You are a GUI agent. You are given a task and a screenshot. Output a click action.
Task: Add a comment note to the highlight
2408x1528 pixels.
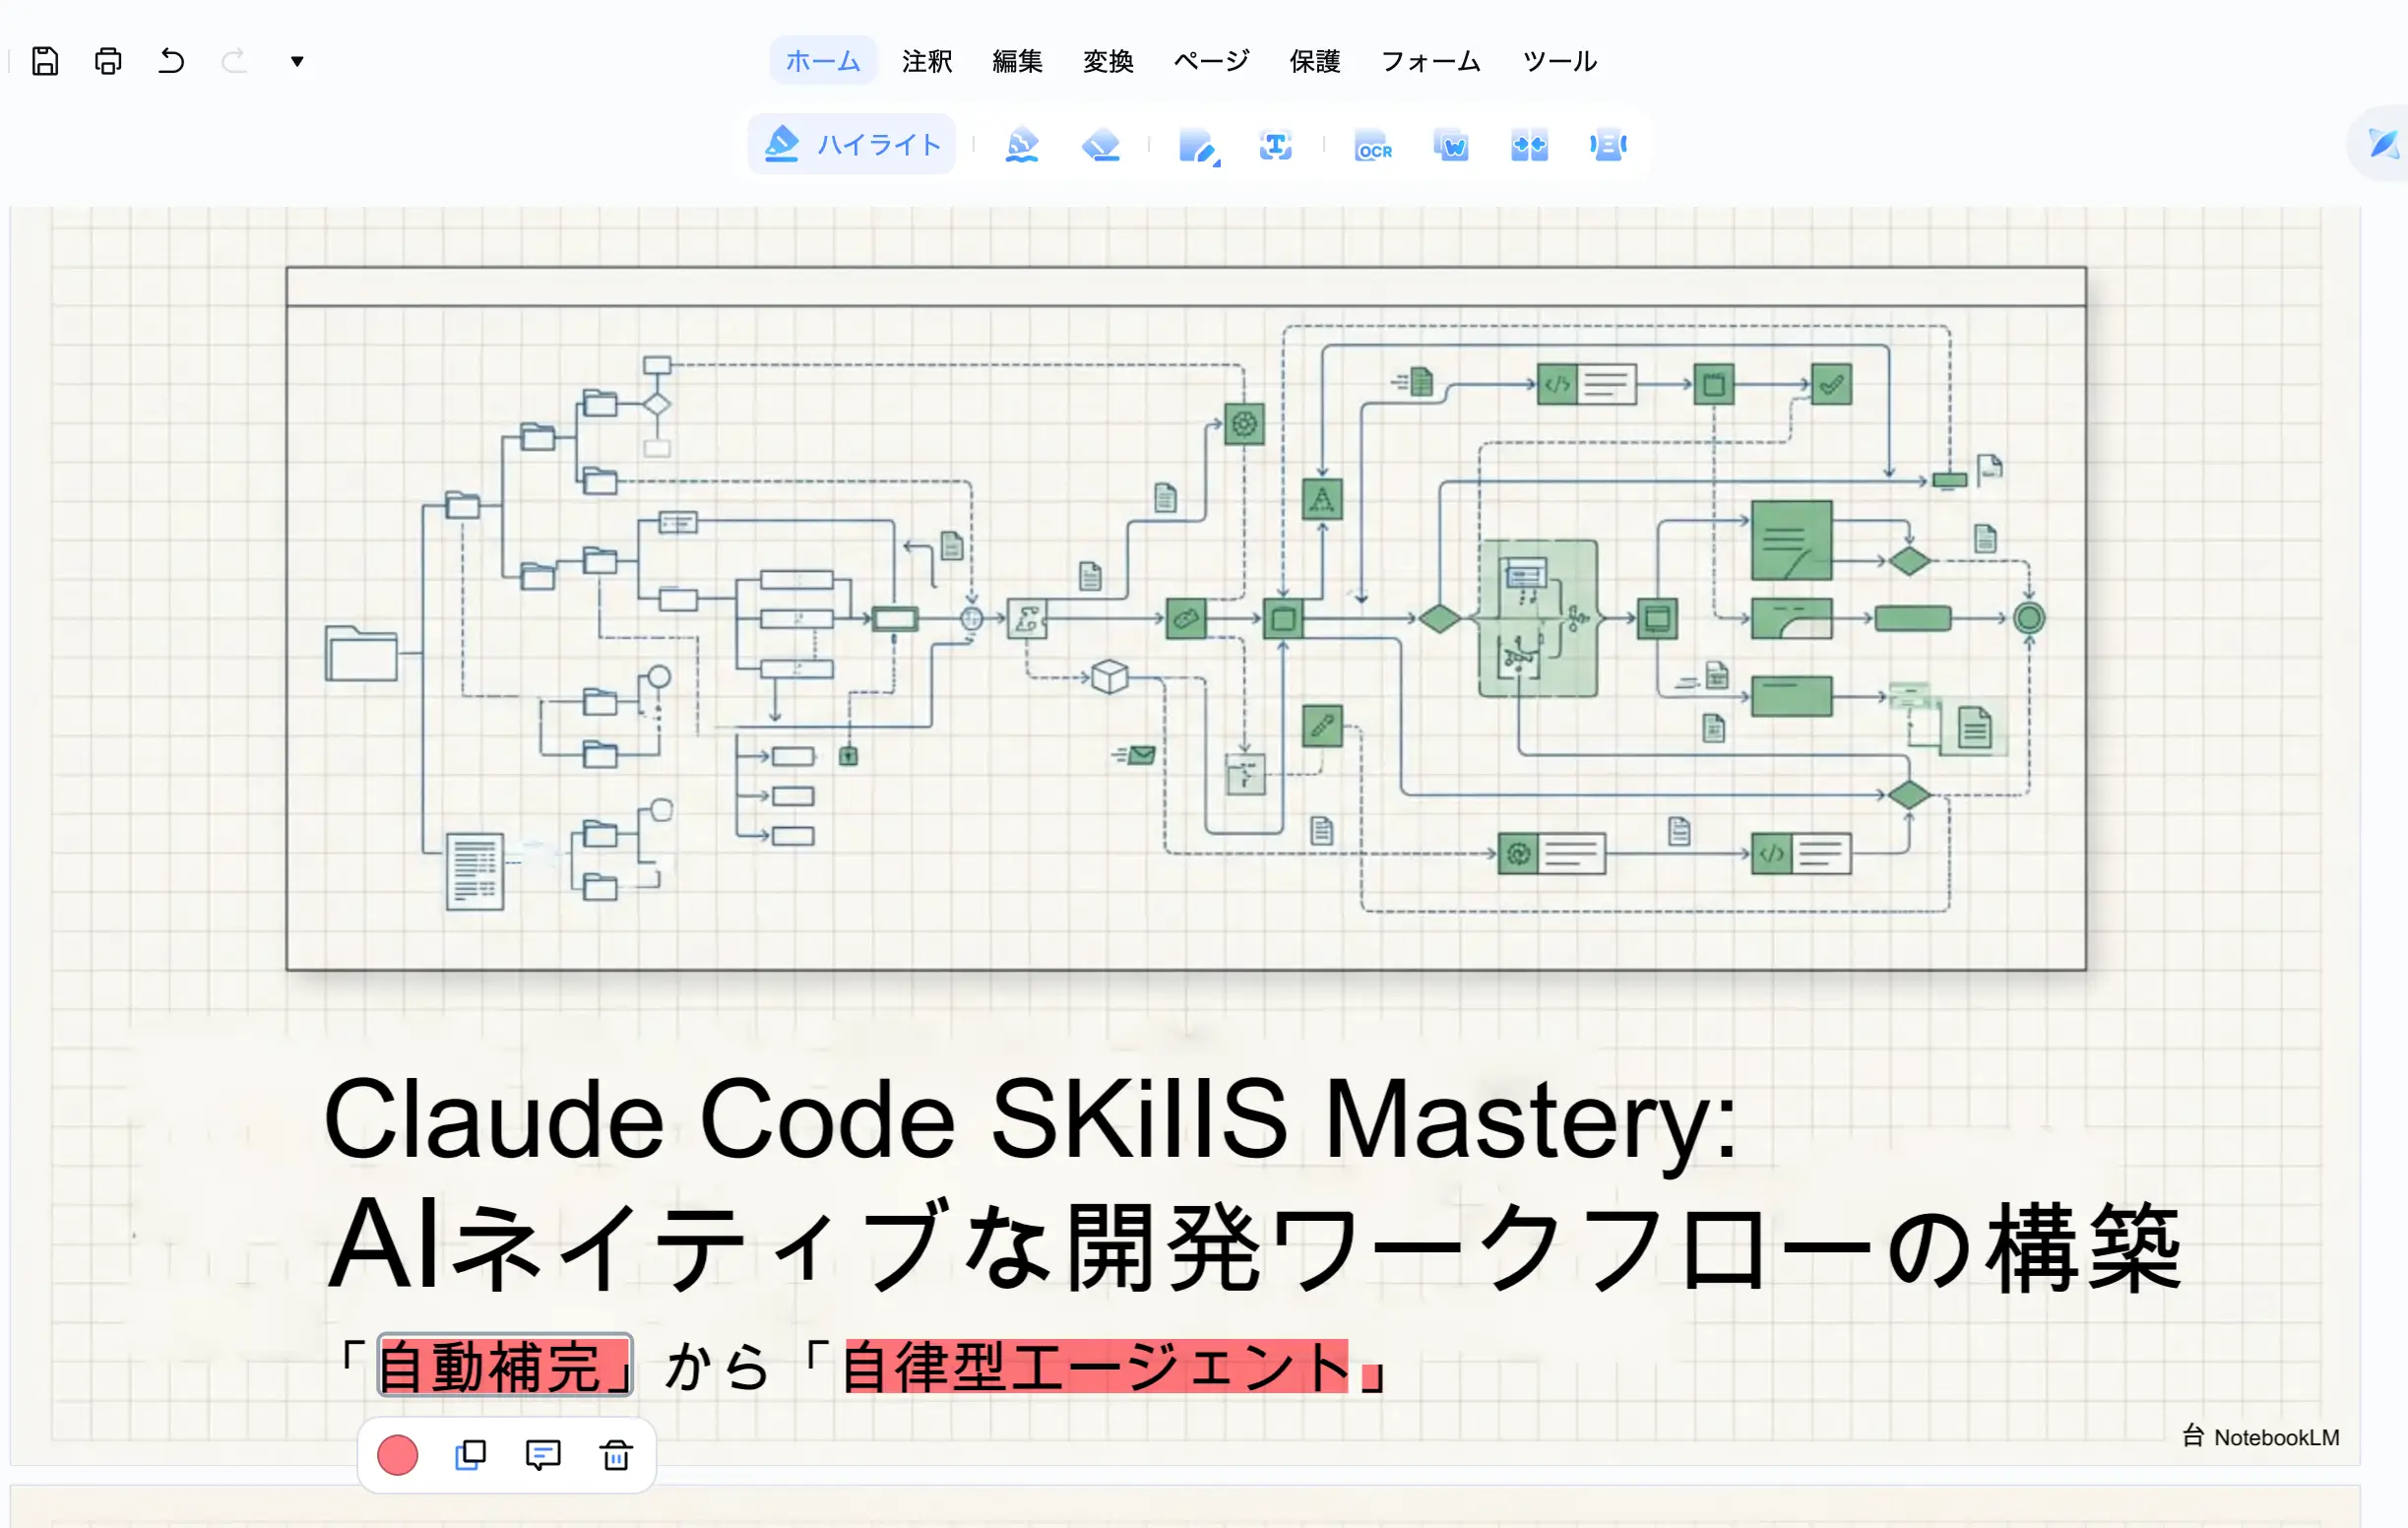tap(543, 1455)
